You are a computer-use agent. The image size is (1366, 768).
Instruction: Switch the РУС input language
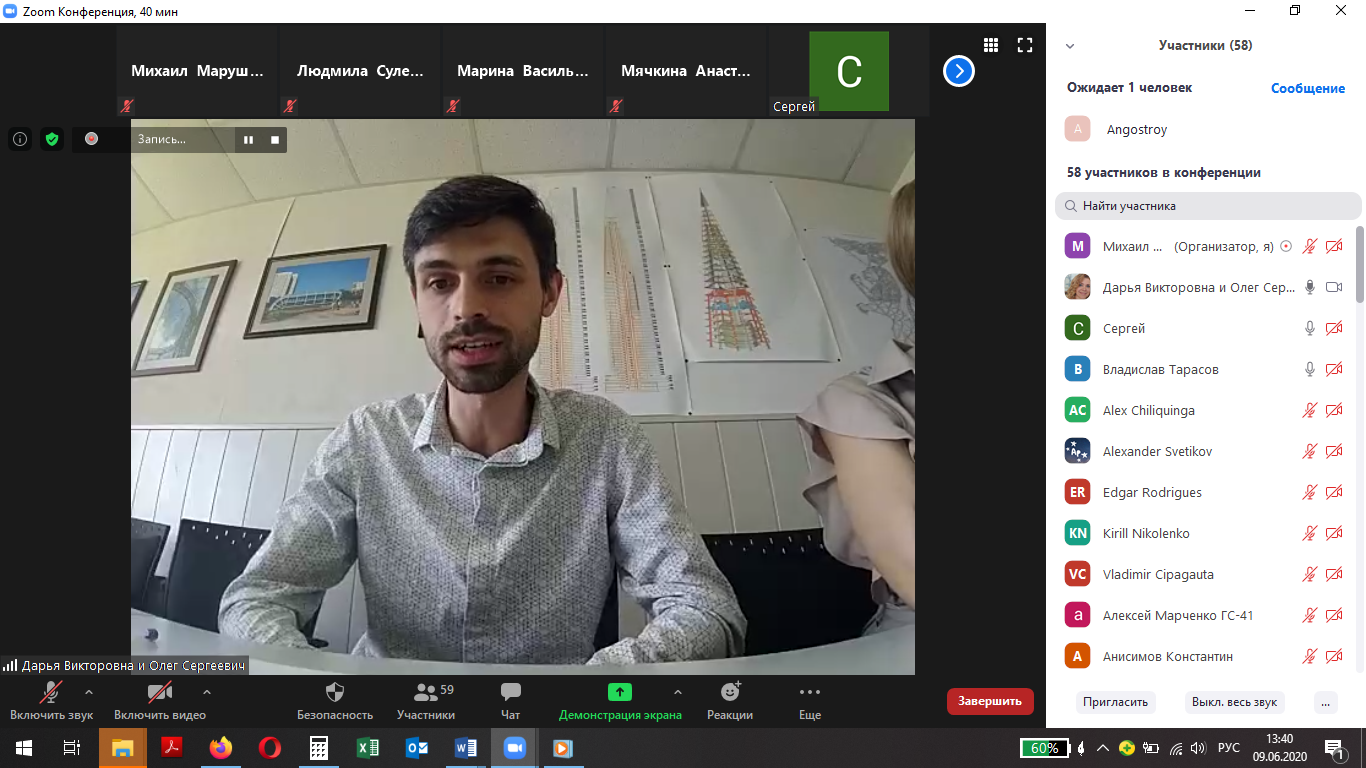[x=1229, y=748]
